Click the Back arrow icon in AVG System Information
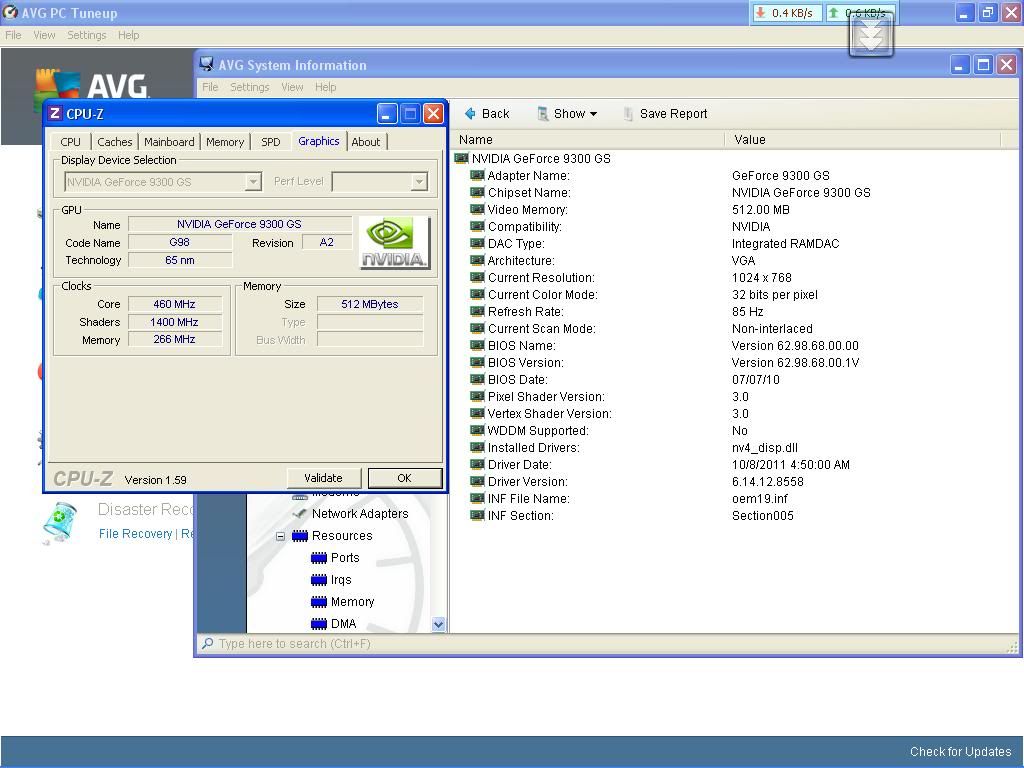The width and height of the screenshot is (1024, 768). 470,114
